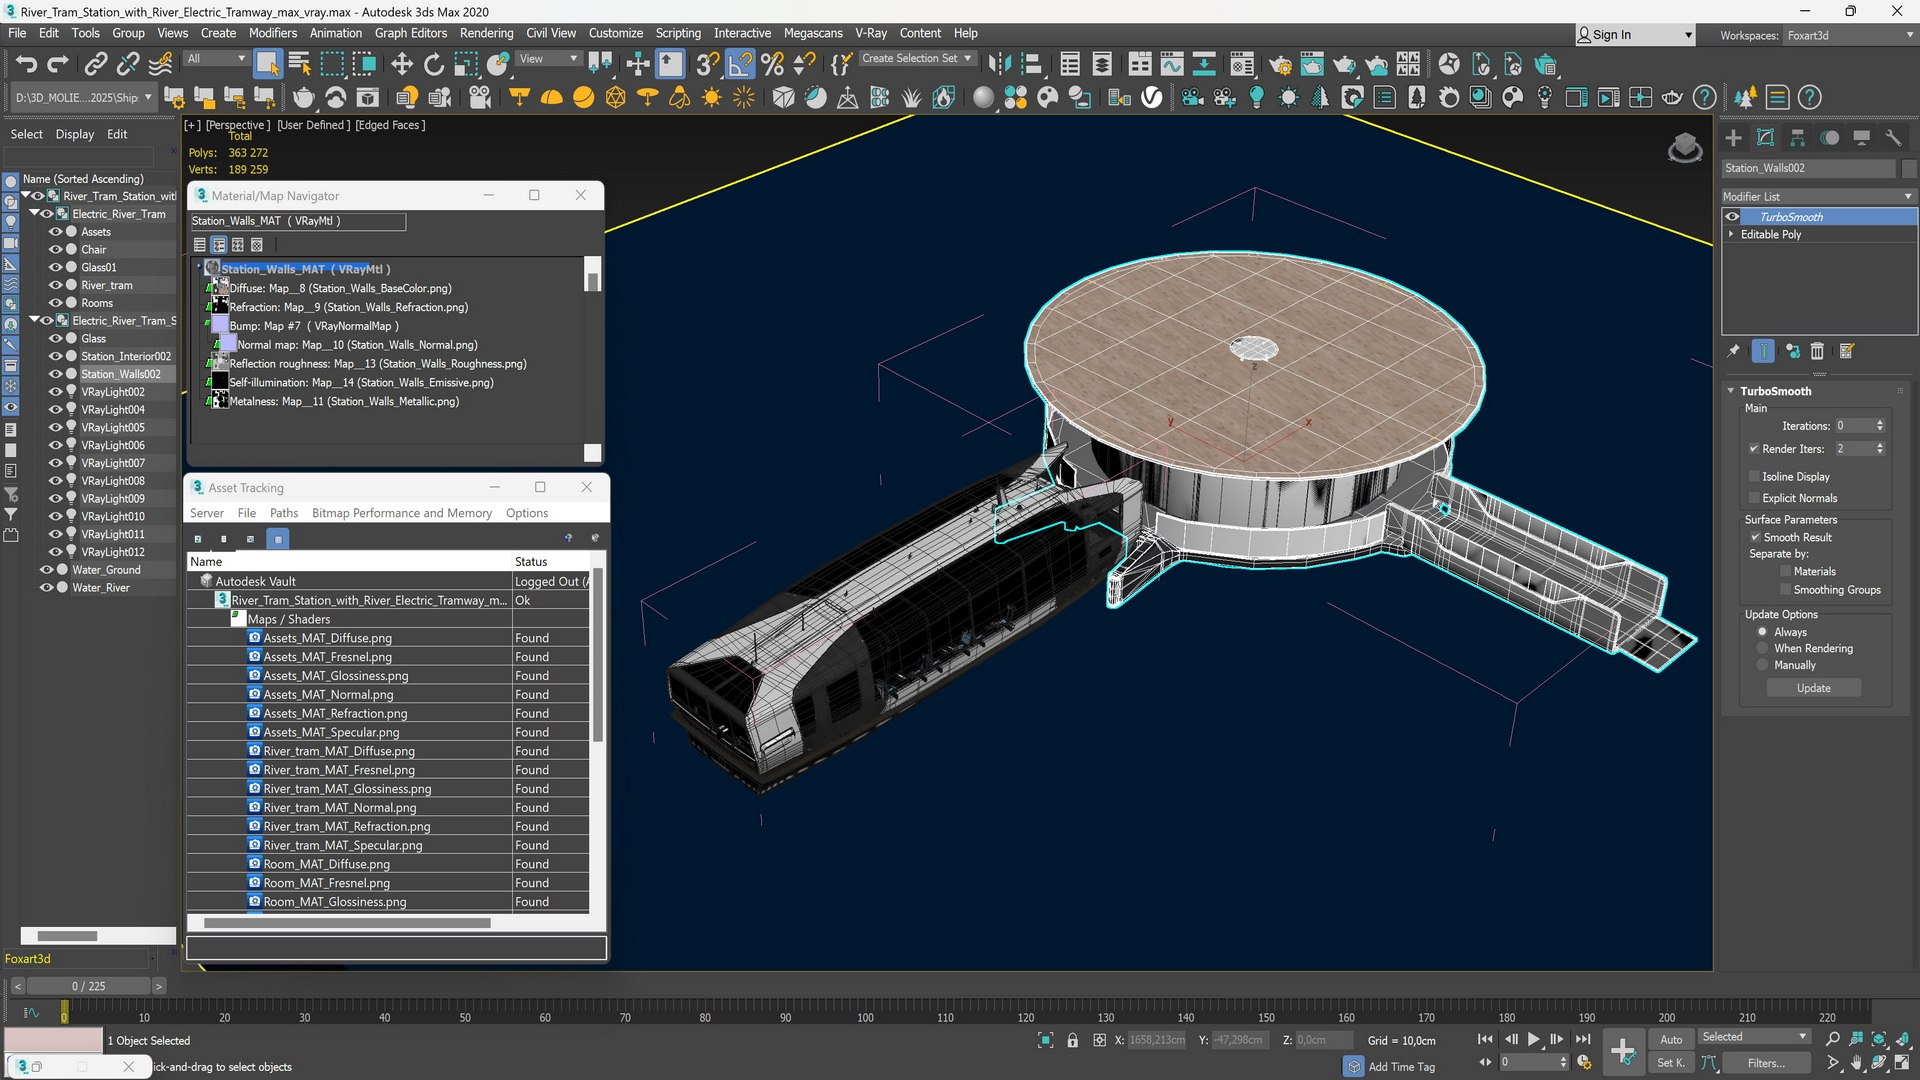Toggle the 3D Snaps icon
Viewport: 1920px width, 1080px height.
click(707, 65)
